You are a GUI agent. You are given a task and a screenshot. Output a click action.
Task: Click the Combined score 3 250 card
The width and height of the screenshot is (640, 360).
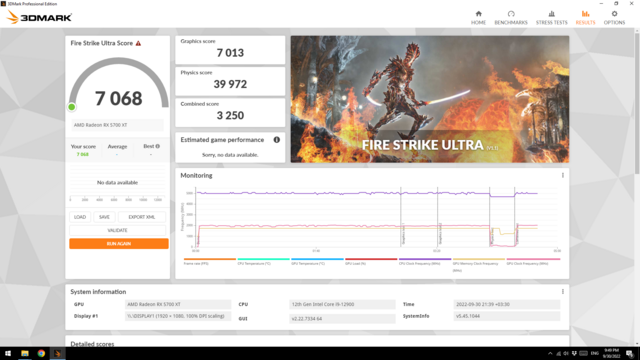coord(230,113)
